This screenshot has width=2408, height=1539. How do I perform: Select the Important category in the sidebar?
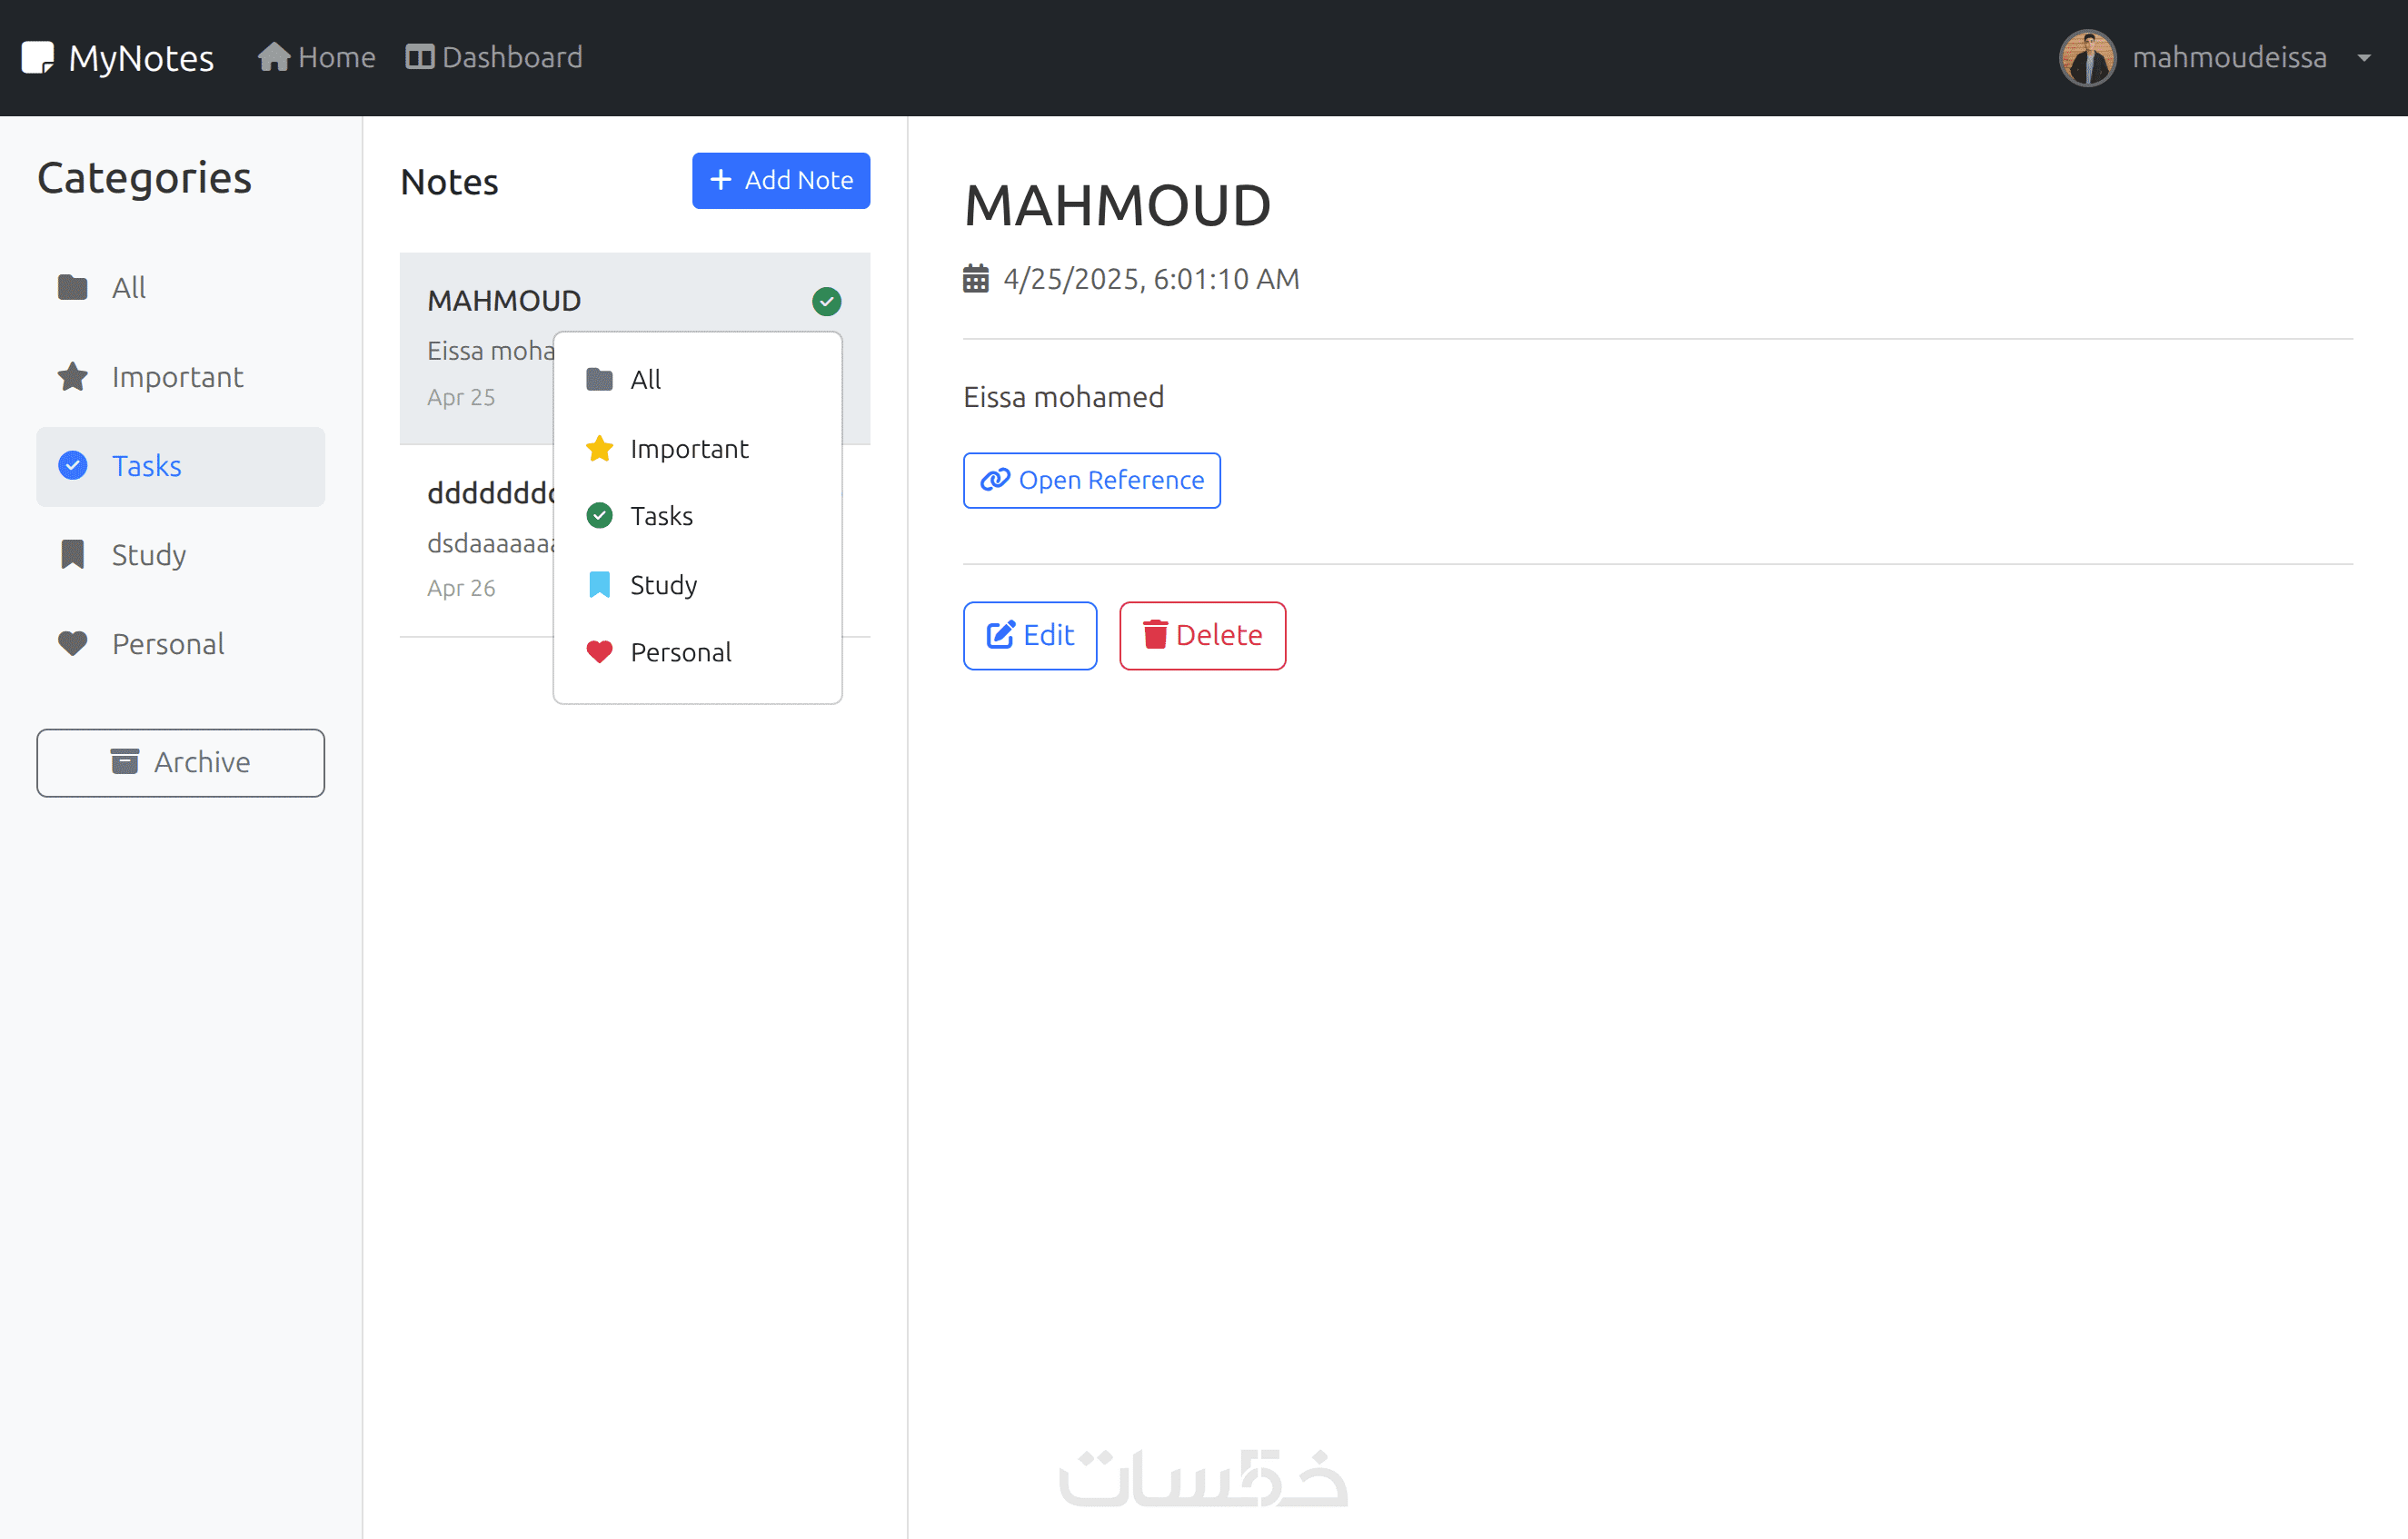tap(177, 377)
